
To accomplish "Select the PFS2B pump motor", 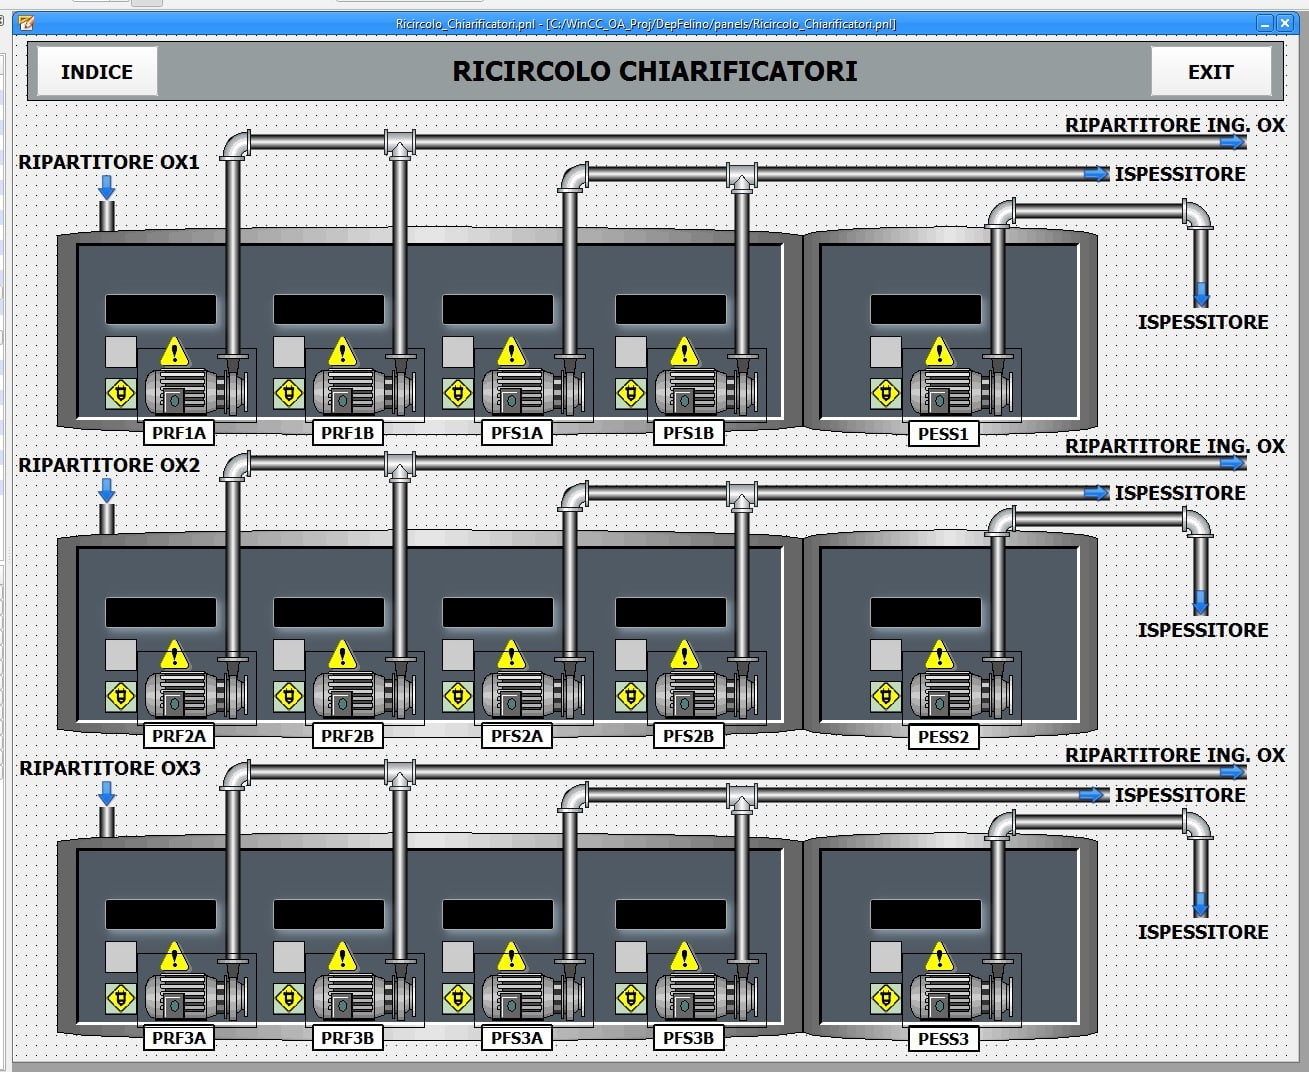I will [706, 693].
